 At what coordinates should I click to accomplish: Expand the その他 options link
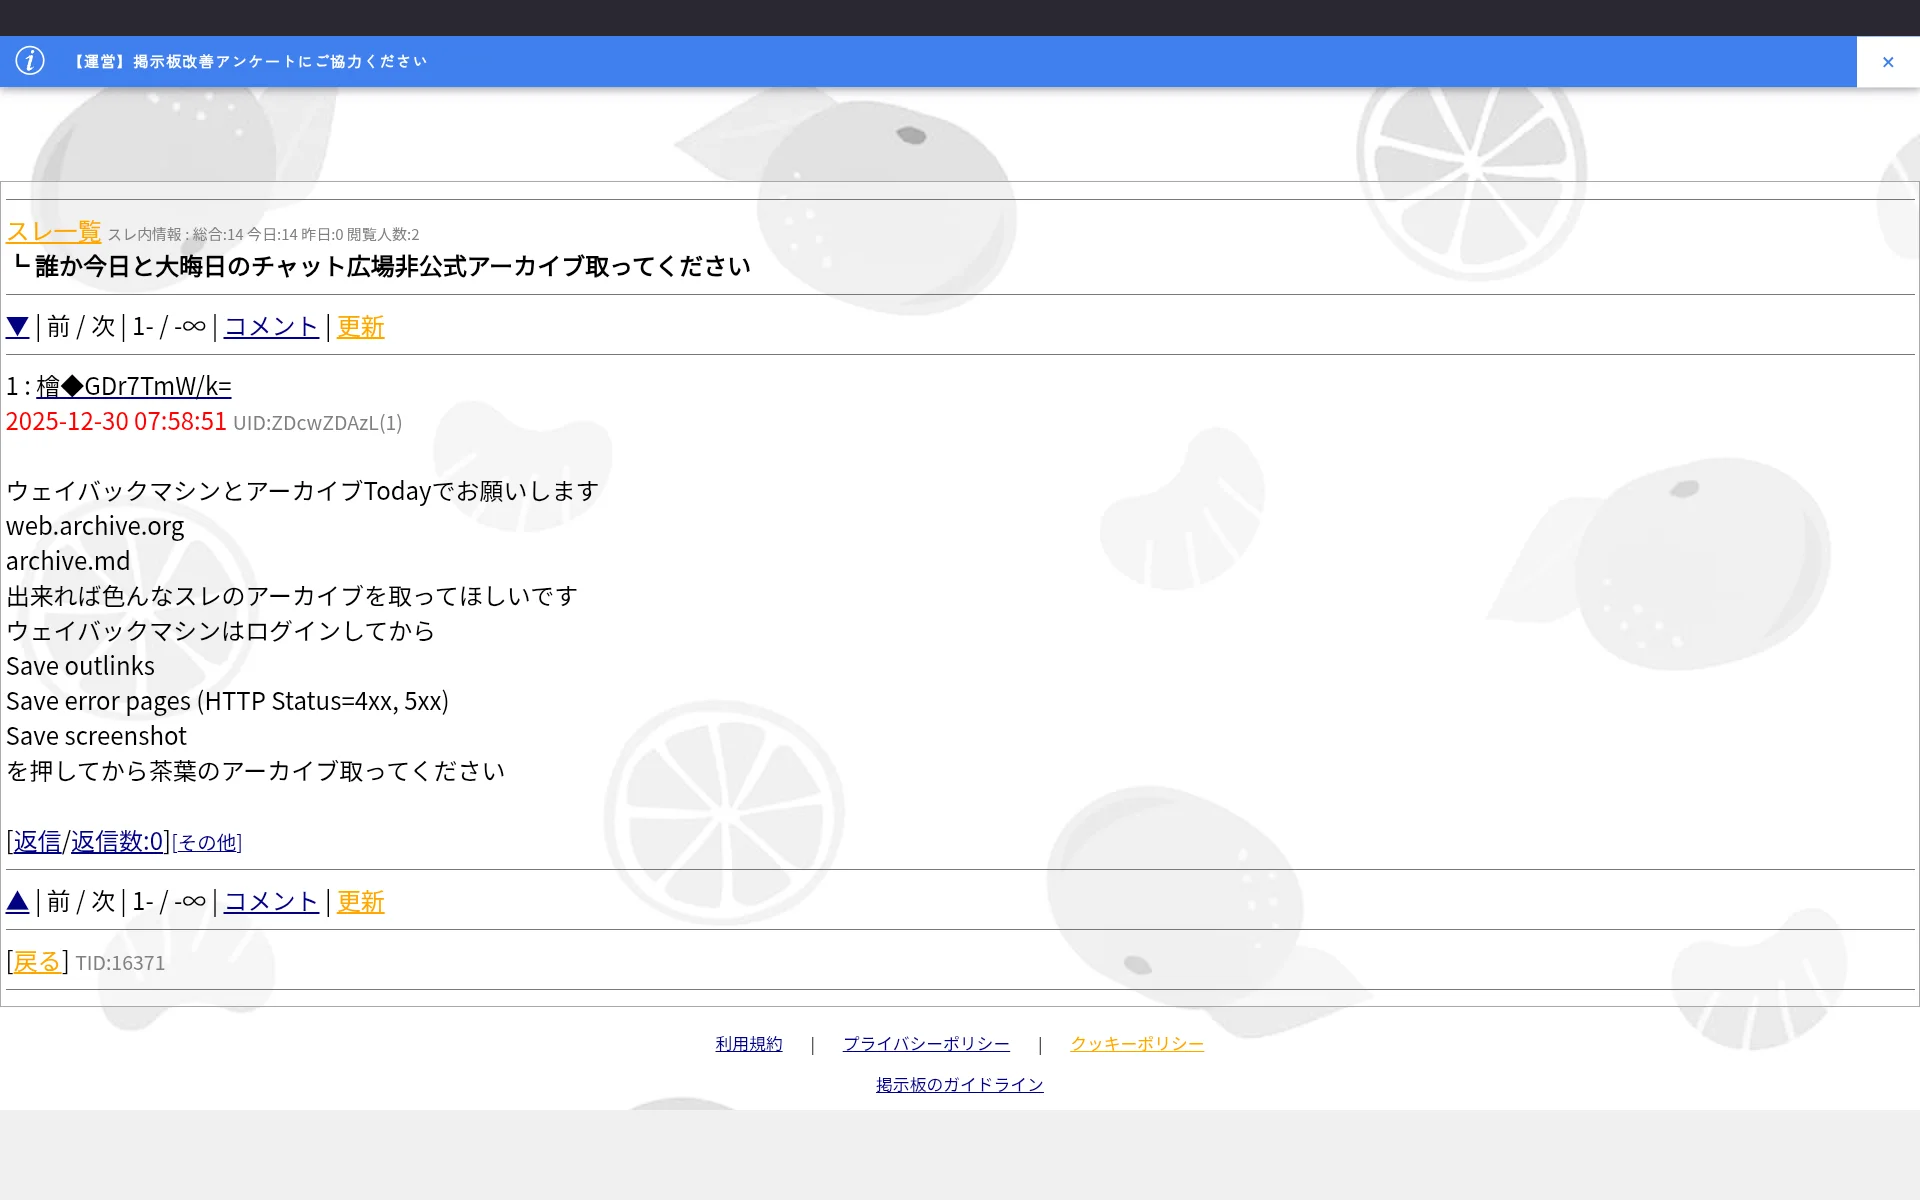(x=207, y=843)
